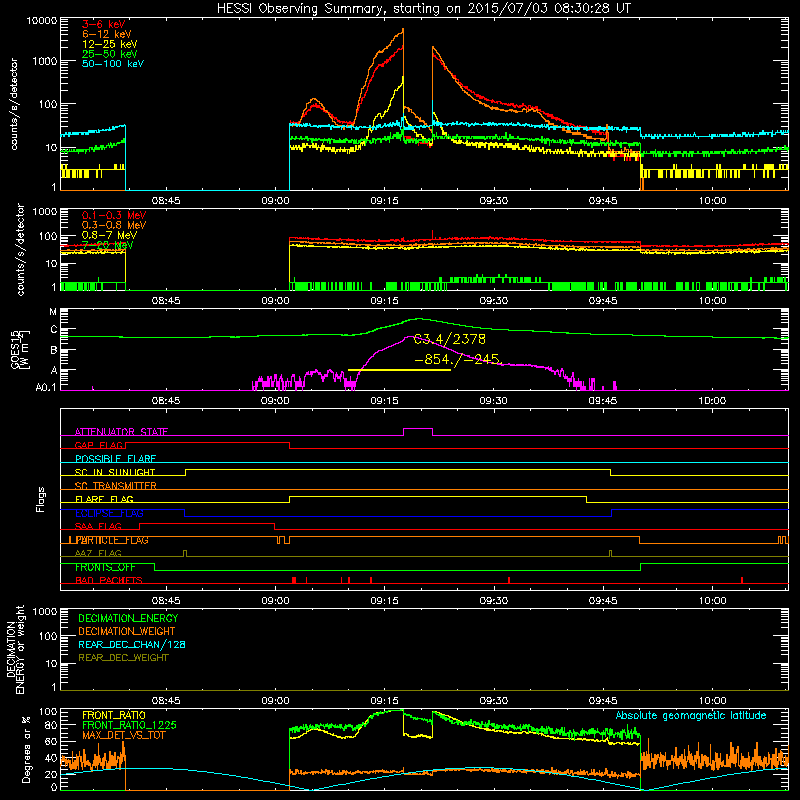
Task: Click the 09:45 time label under the MeV panel
Action: [x=603, y=301]
